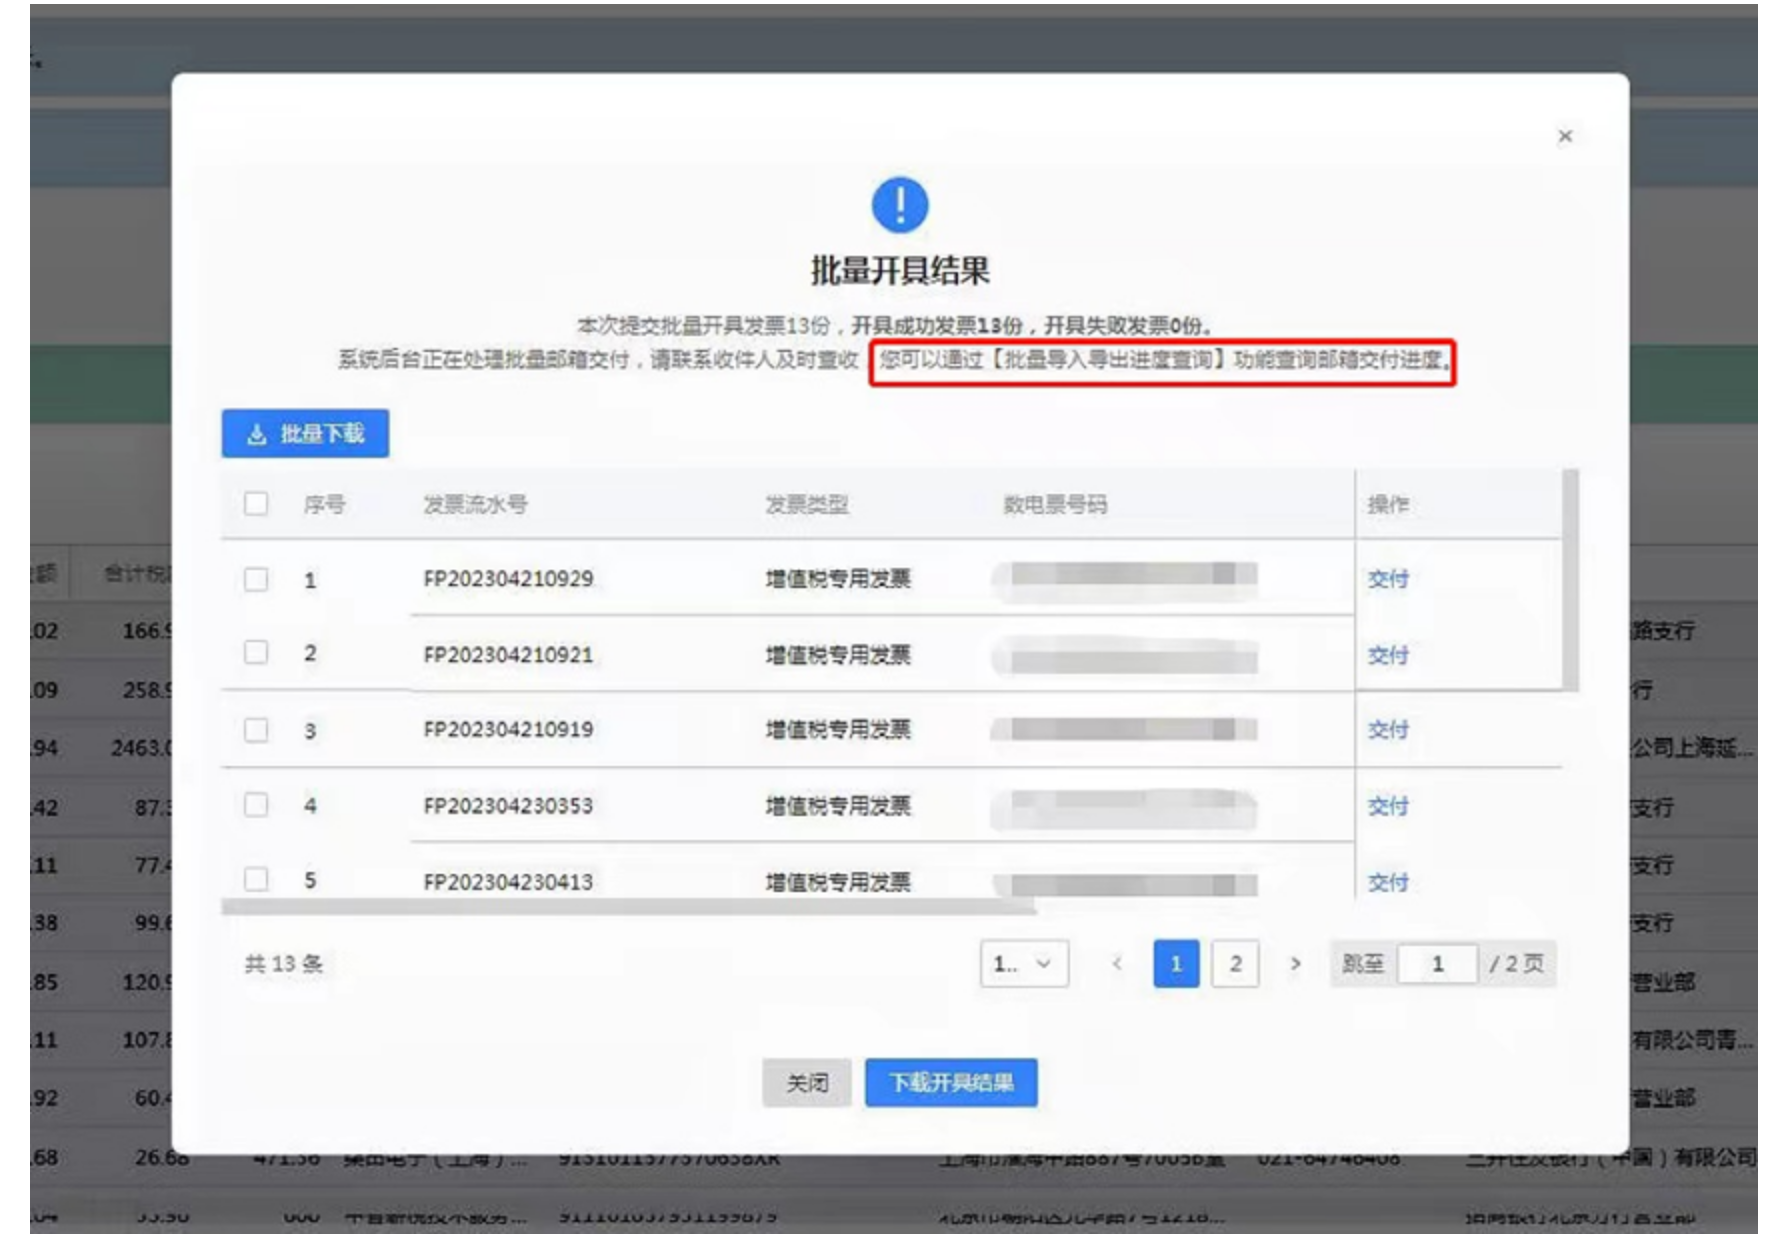
Task: Click 增值税专用发票 type in row 1
Action: click(x=838, y=579)
